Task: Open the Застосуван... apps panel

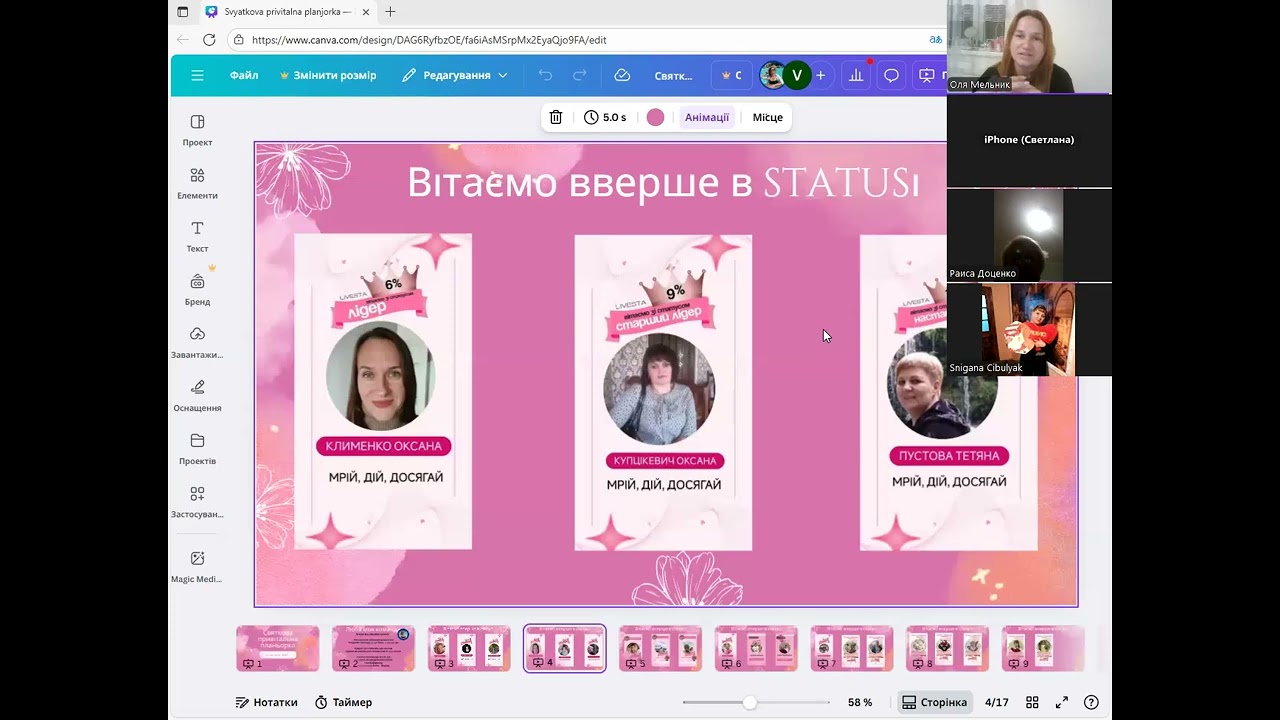Action: 197,502
